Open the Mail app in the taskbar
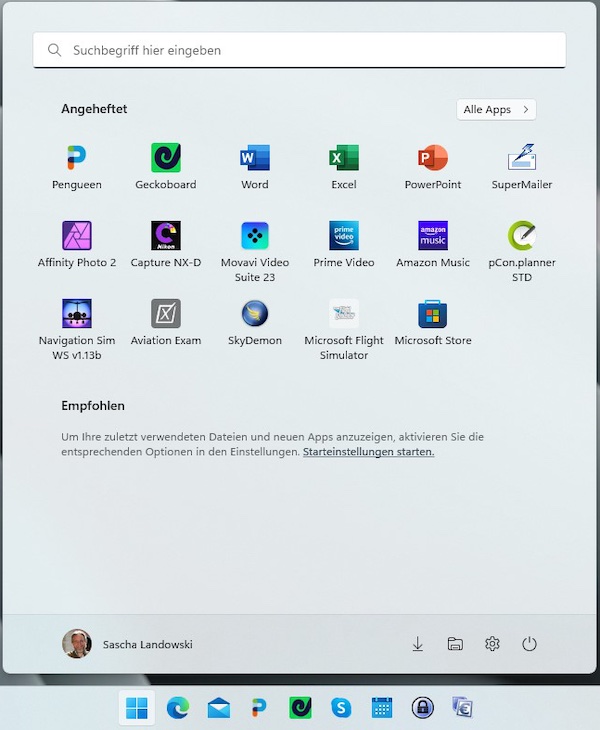 (x=218, y=708)
